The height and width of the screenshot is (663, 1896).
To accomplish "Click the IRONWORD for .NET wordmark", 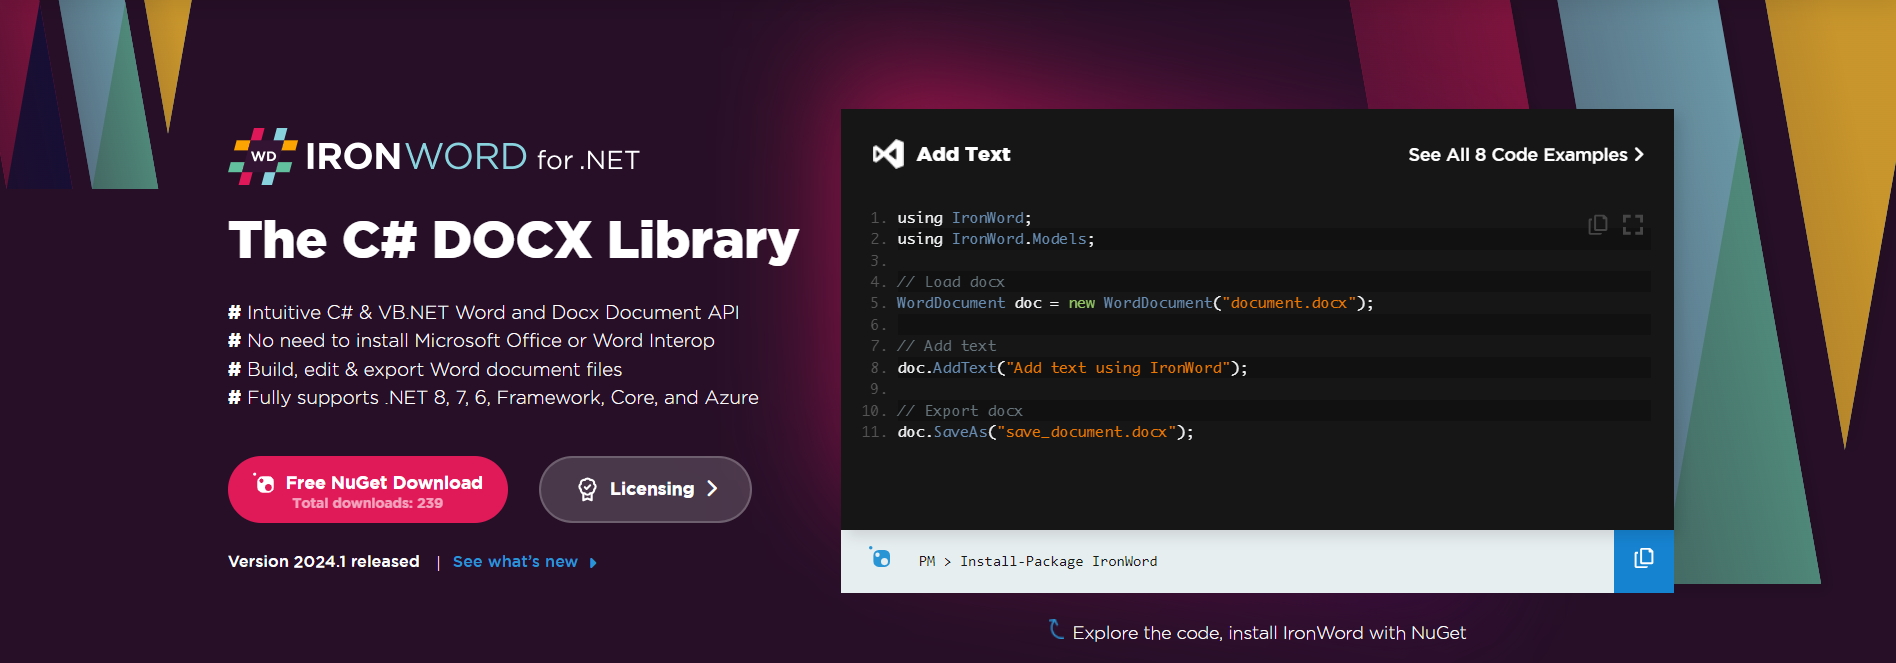I will [472, 157].
